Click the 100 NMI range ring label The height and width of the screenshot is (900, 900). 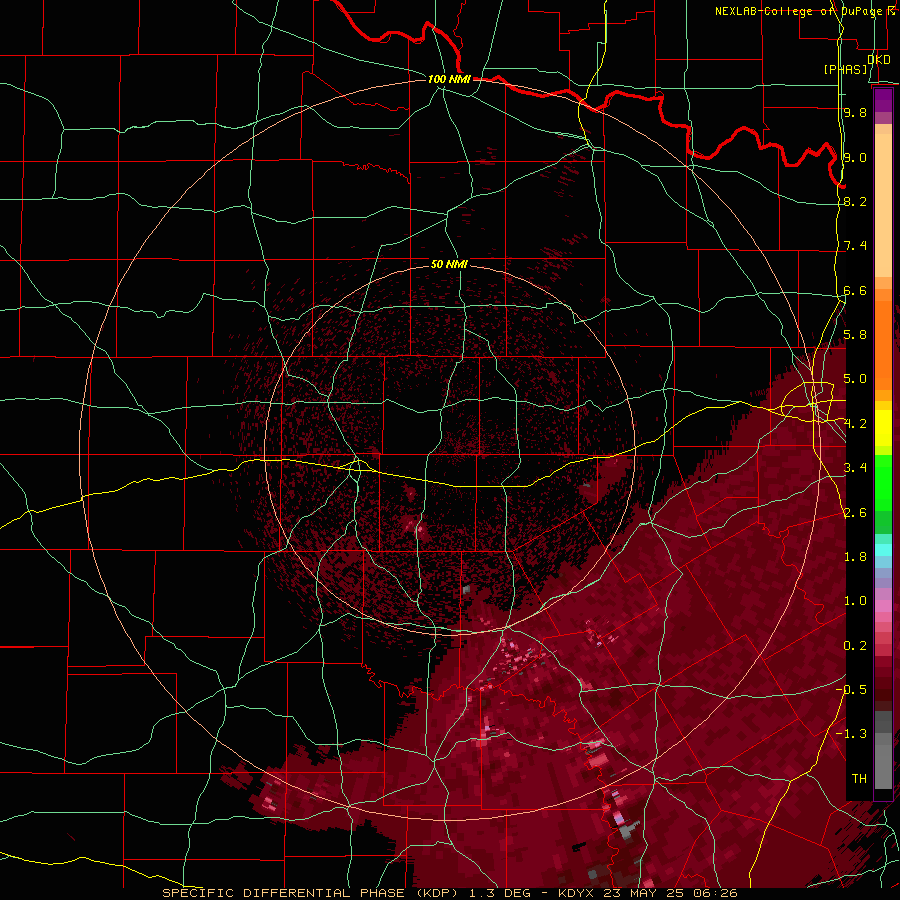449,79
